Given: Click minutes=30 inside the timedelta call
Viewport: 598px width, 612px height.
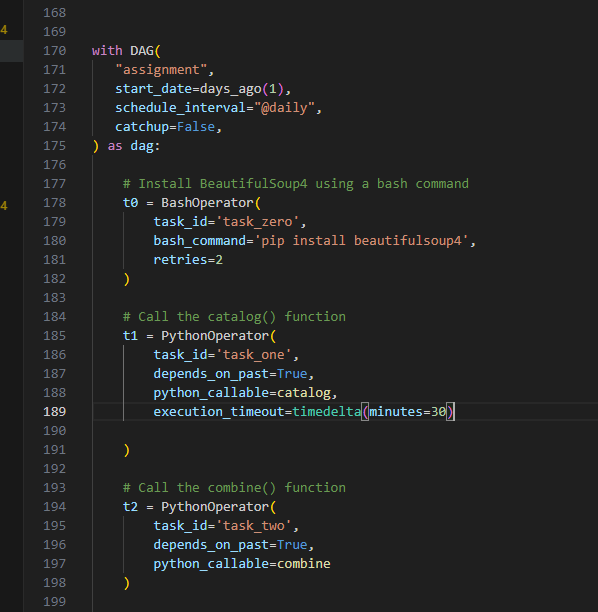Looking at the screenshot, I should tap(408, 412).
